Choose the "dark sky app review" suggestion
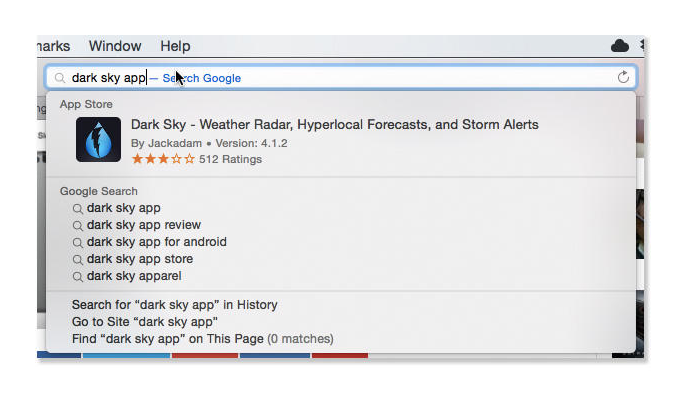 pos(144,225)
